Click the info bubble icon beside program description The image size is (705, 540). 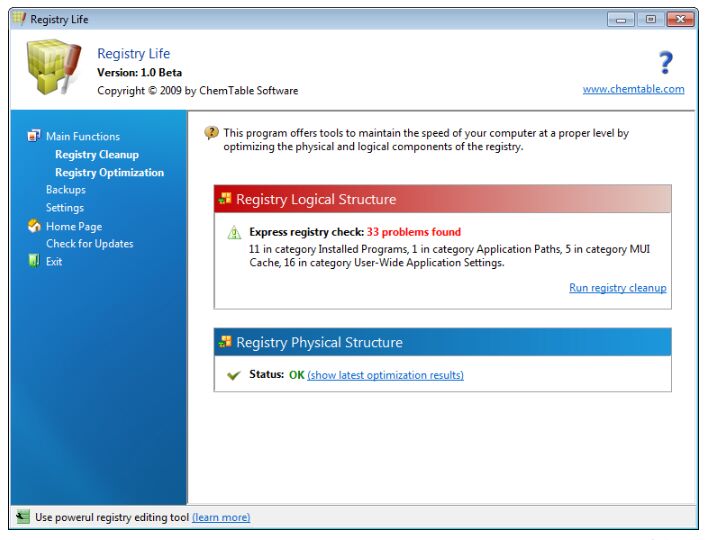[x=211, y=133]
